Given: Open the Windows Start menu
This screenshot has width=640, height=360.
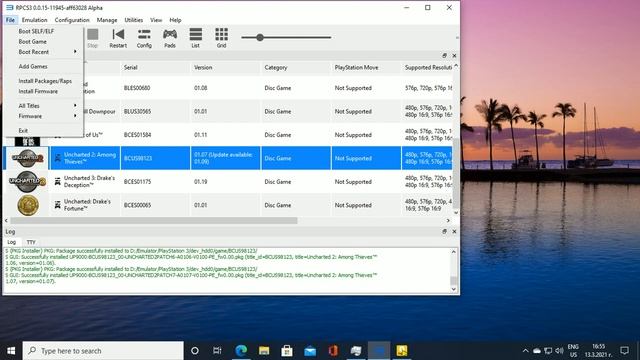Looking at the screenshot, I should 11,351.
